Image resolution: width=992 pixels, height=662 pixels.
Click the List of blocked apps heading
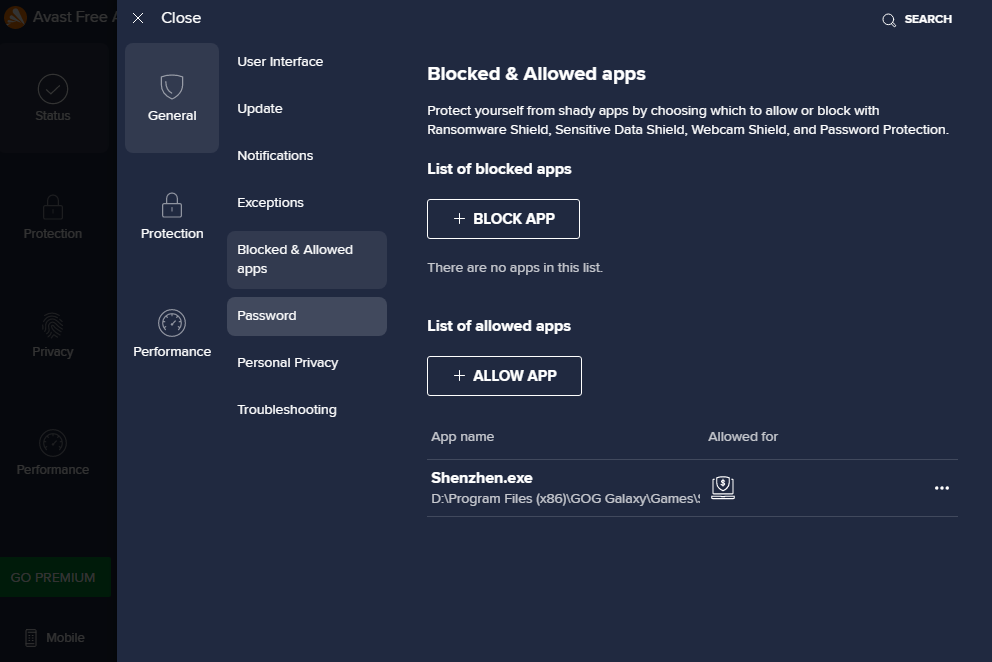click(499, 169)
